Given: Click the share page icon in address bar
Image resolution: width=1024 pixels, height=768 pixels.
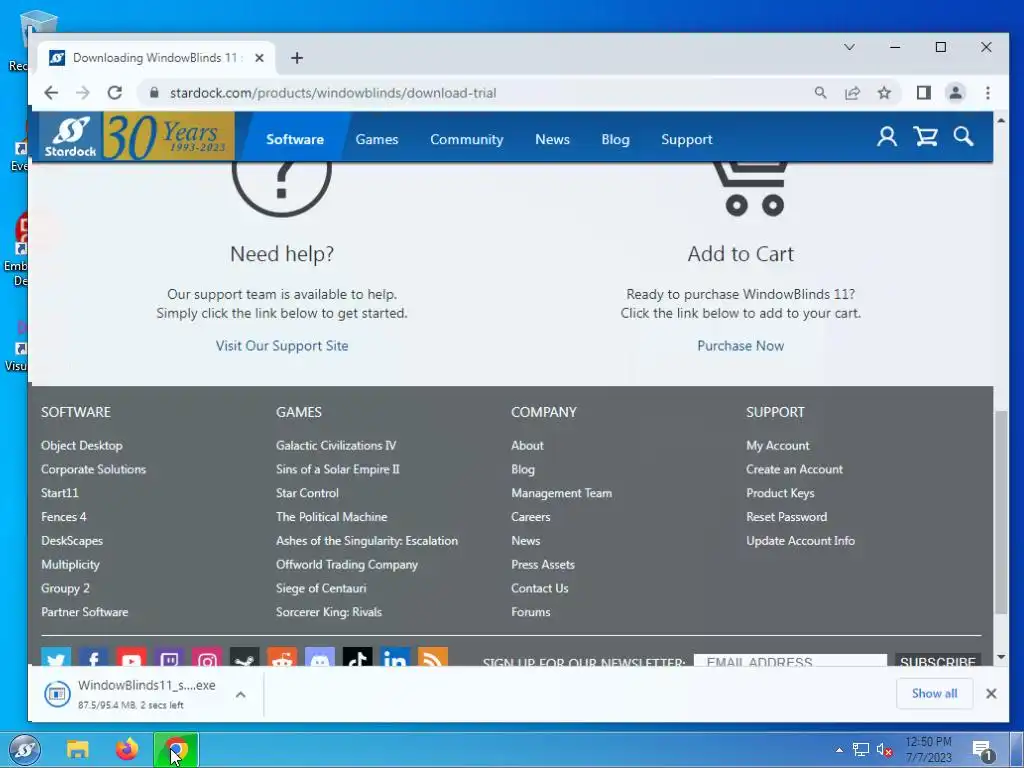Looking at the screenshot, I should click(x=852, y=93).
